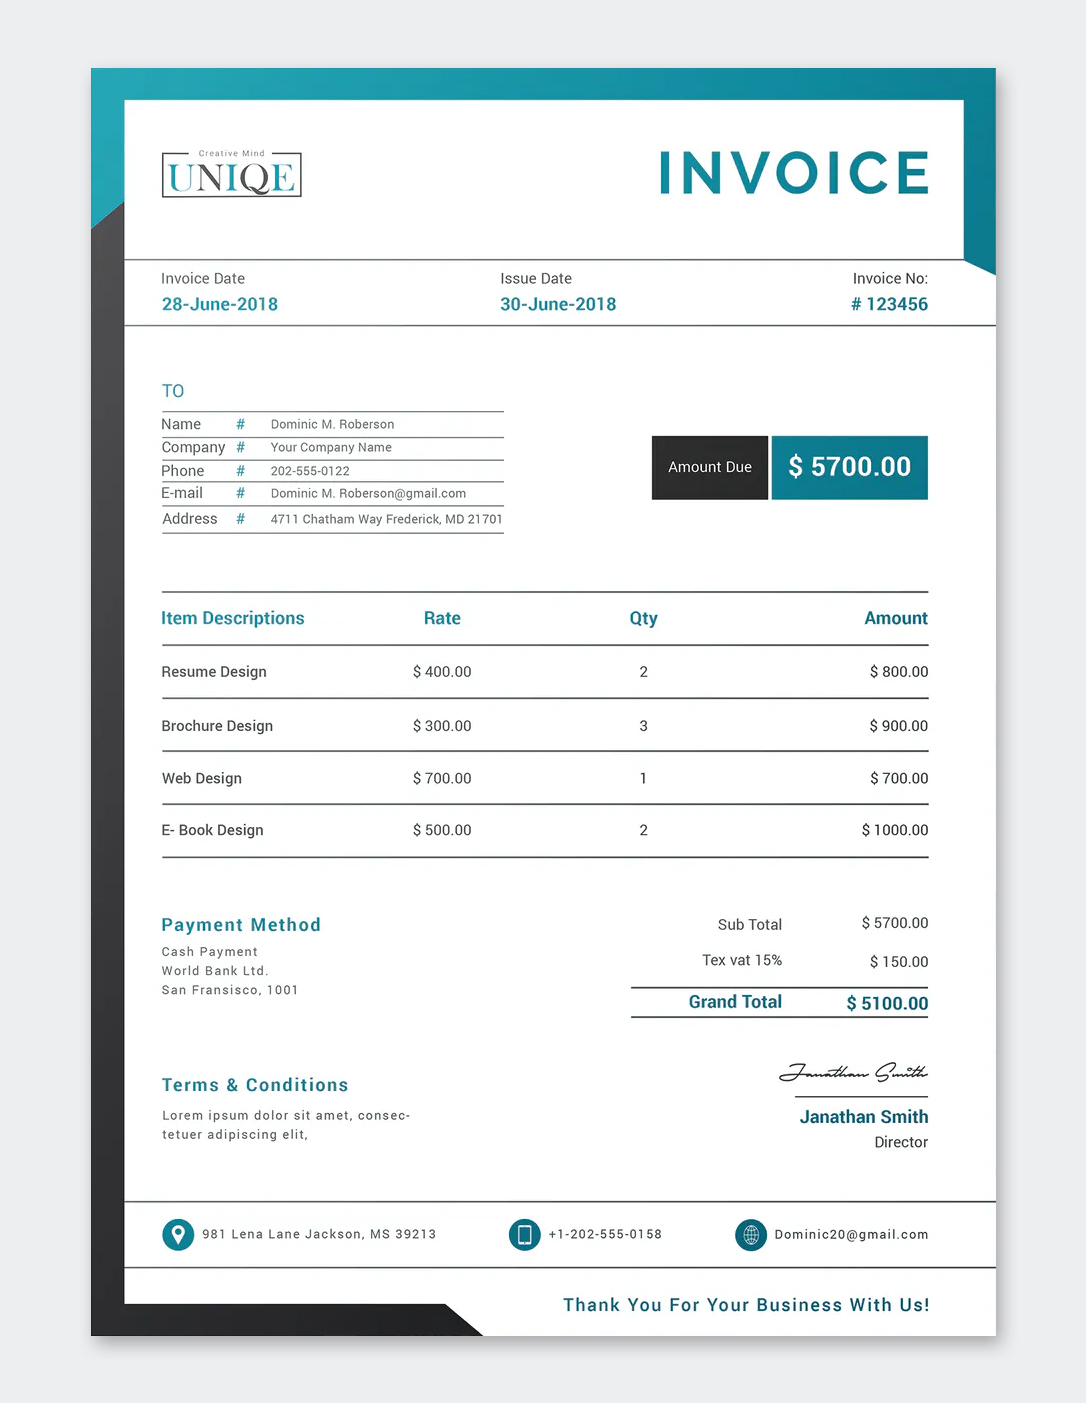Click the mobile phone icon in footer
This screenshot has width=1086, height=1403.
524,1235
